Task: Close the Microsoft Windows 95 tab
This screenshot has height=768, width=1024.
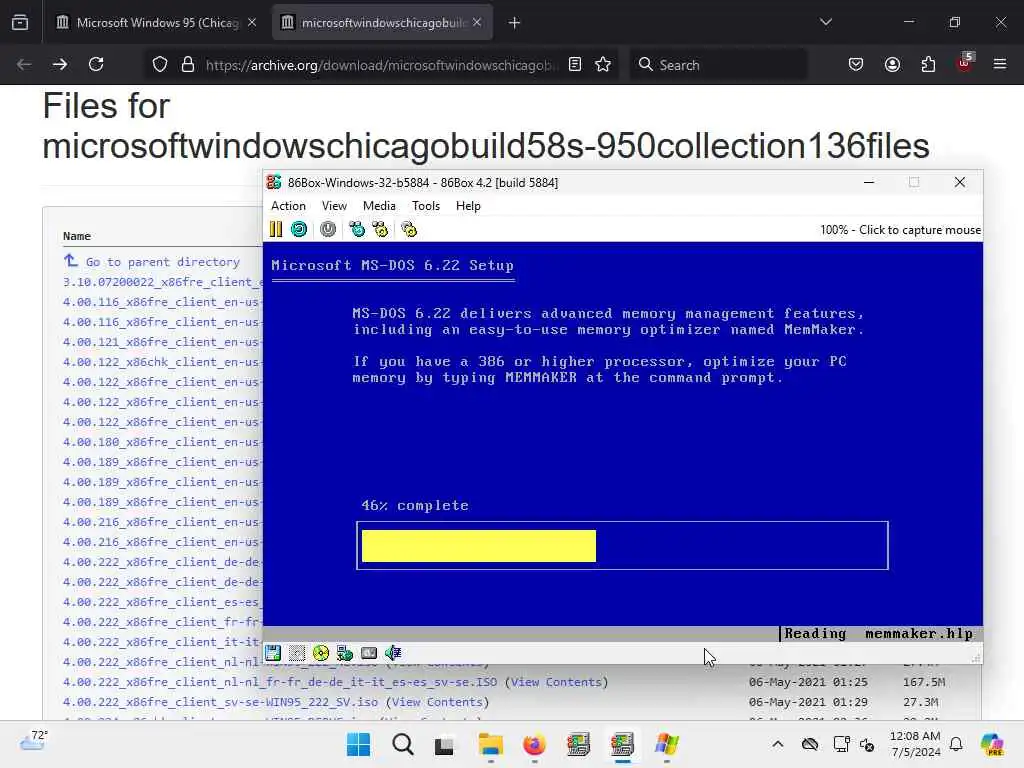Action: click(252, 22)
